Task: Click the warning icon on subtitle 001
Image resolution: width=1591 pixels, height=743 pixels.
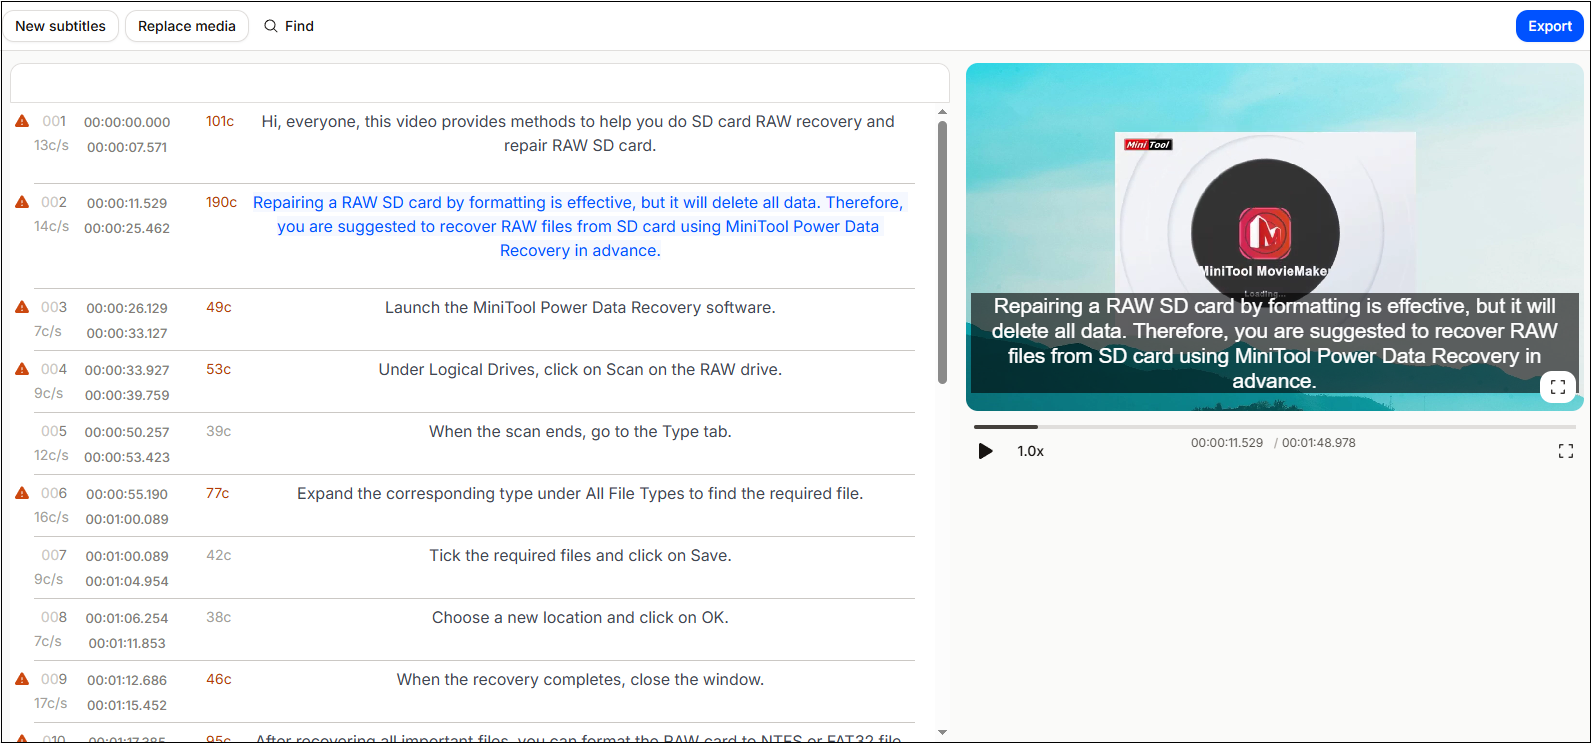Action: coord(22,121)
